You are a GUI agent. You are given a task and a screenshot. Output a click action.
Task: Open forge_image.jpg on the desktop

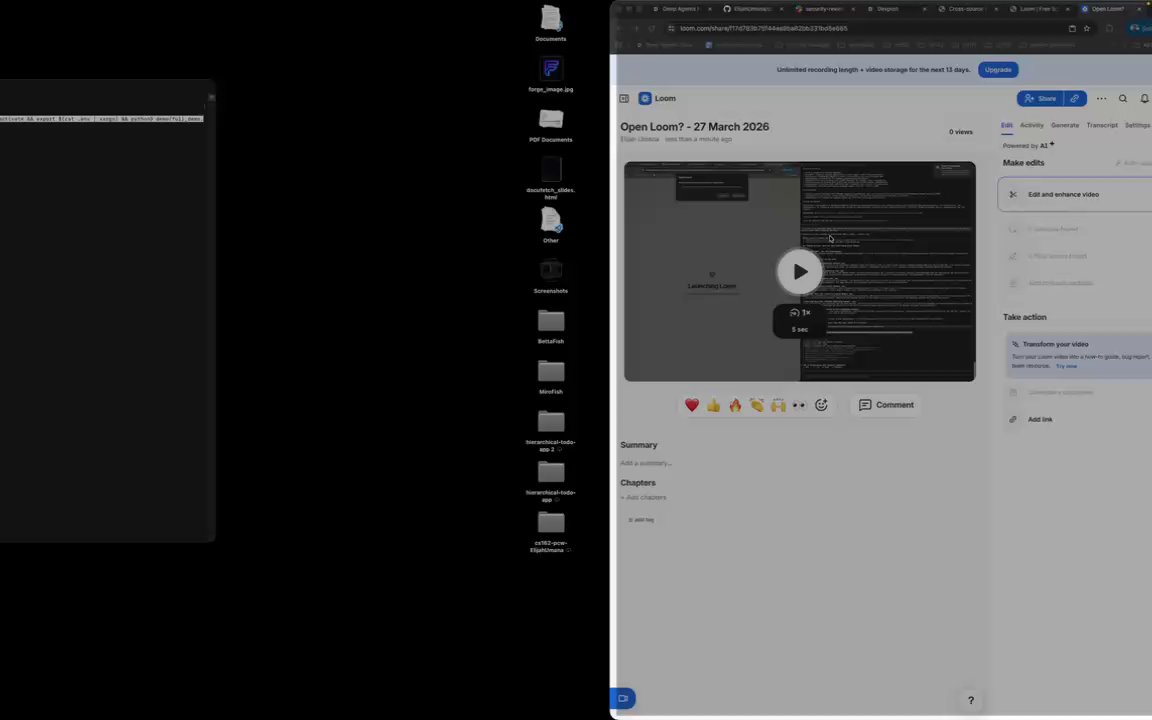pyautogui.click(x=550, y=73)
